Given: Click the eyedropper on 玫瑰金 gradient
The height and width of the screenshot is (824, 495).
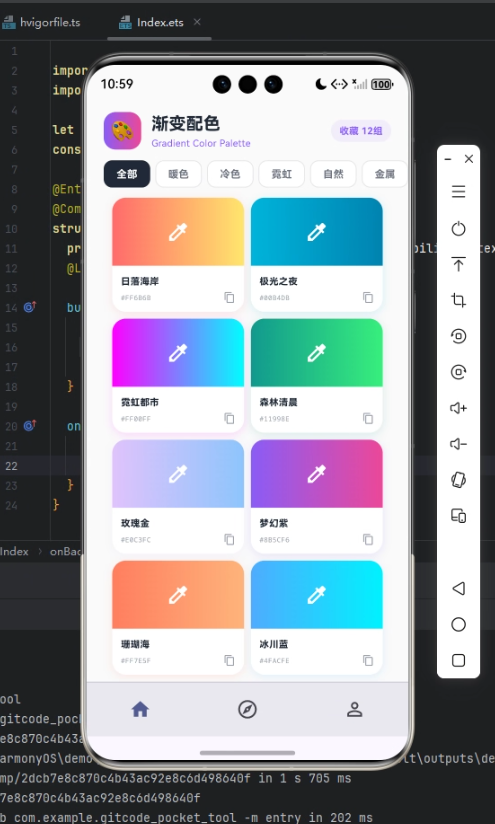Looking at the screenshot, I should click(178, 473).
